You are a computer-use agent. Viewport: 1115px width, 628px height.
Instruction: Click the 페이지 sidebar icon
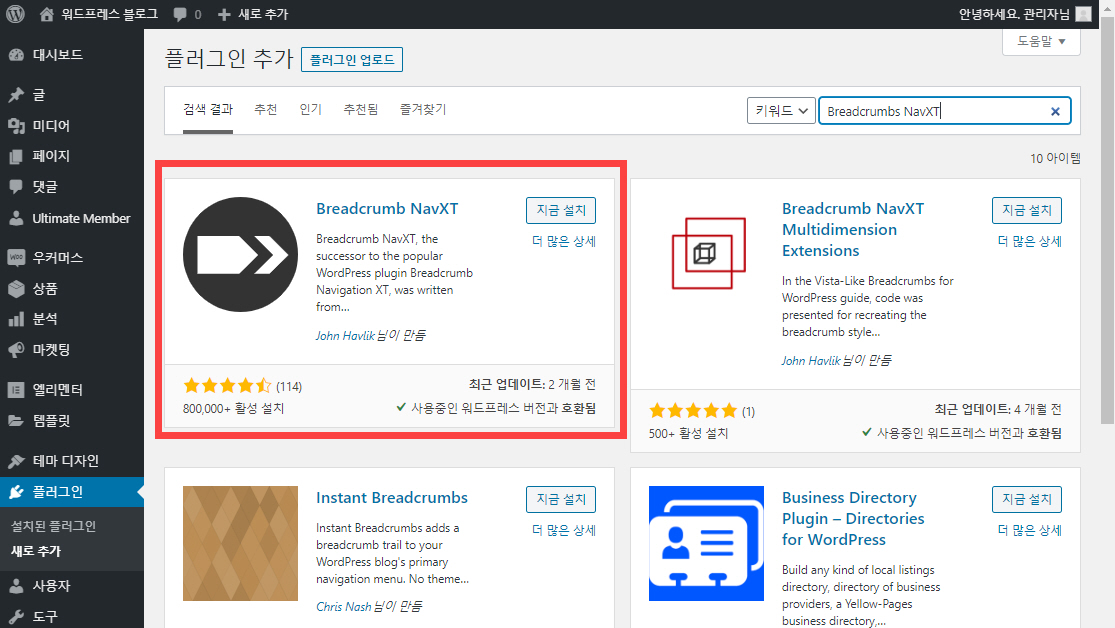tap(16, 156)
